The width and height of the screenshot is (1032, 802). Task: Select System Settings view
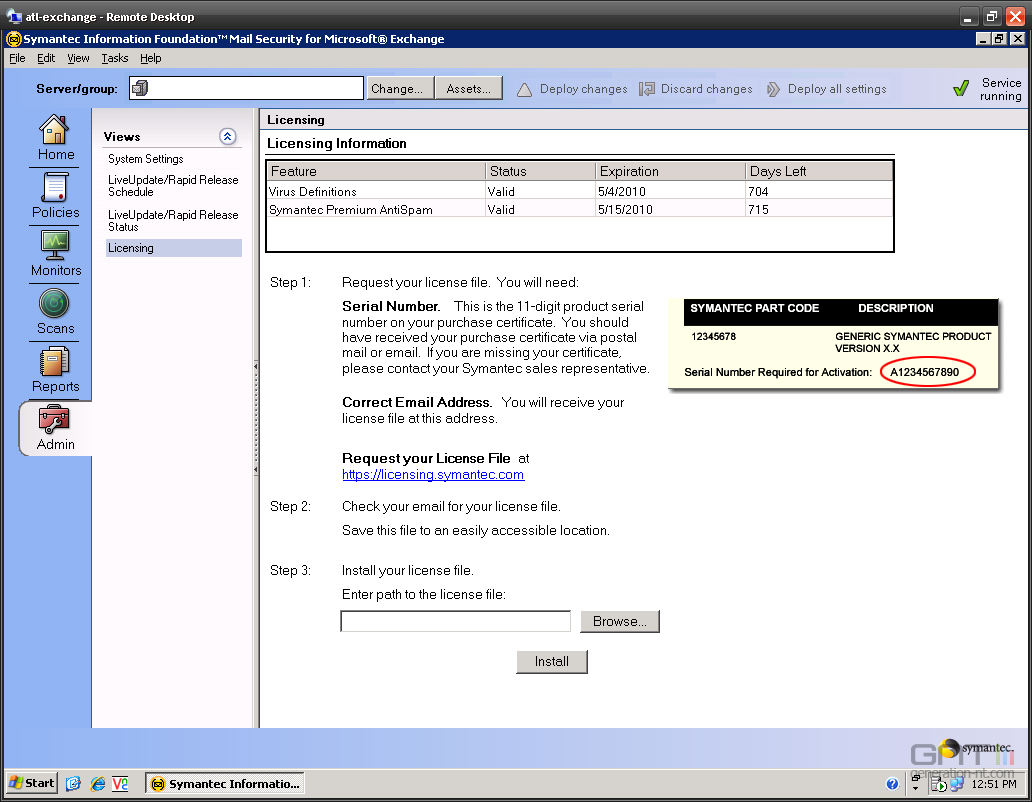tap(145, 159)
